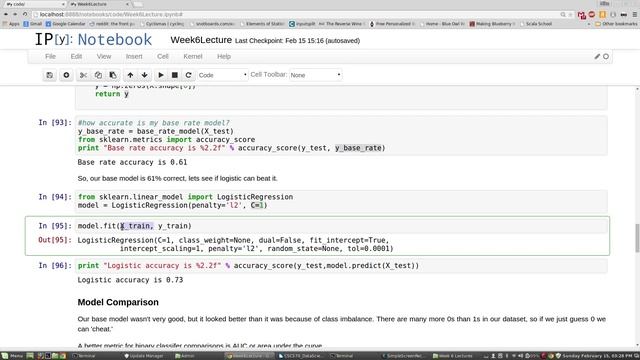The image size is (640, 360).
Task: Click the red Adblock extension icon
Action: (x=592, y=14)
